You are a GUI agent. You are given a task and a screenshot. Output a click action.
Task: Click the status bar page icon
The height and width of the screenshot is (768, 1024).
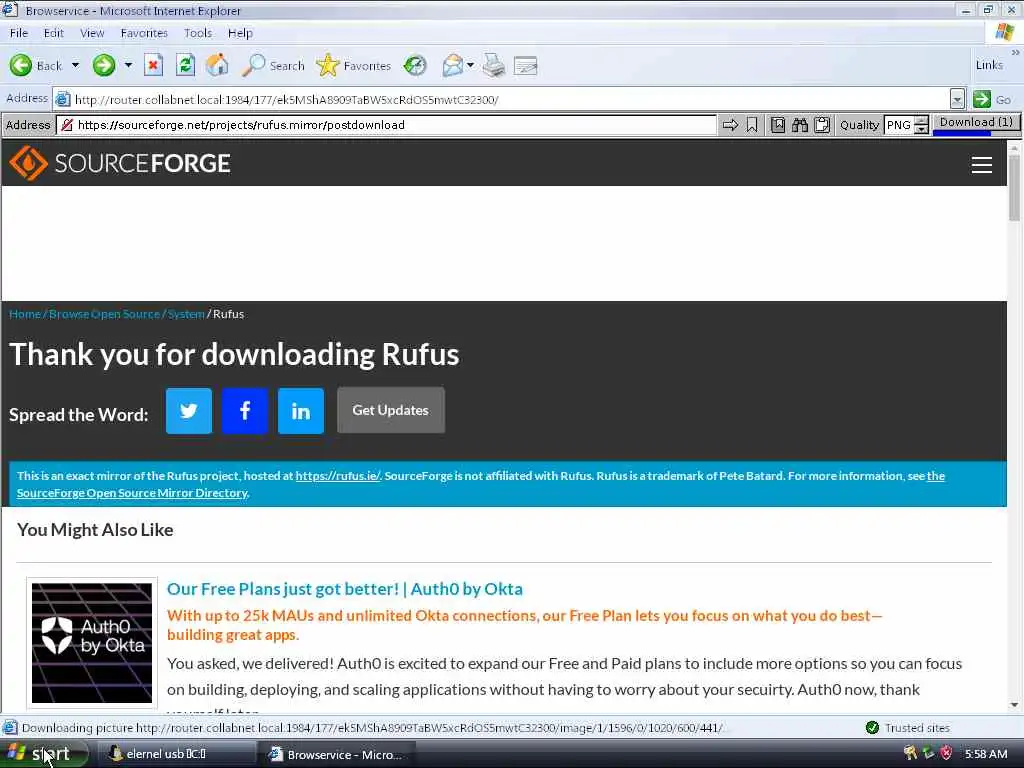click(10, 728)
